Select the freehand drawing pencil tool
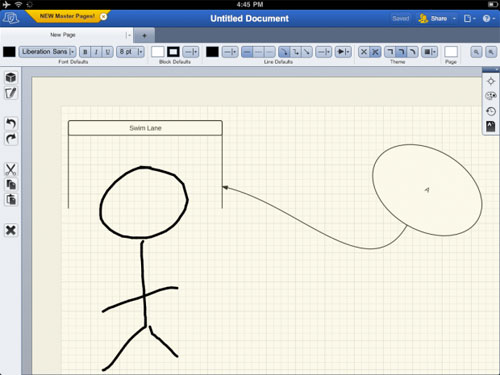 (11, 93)
